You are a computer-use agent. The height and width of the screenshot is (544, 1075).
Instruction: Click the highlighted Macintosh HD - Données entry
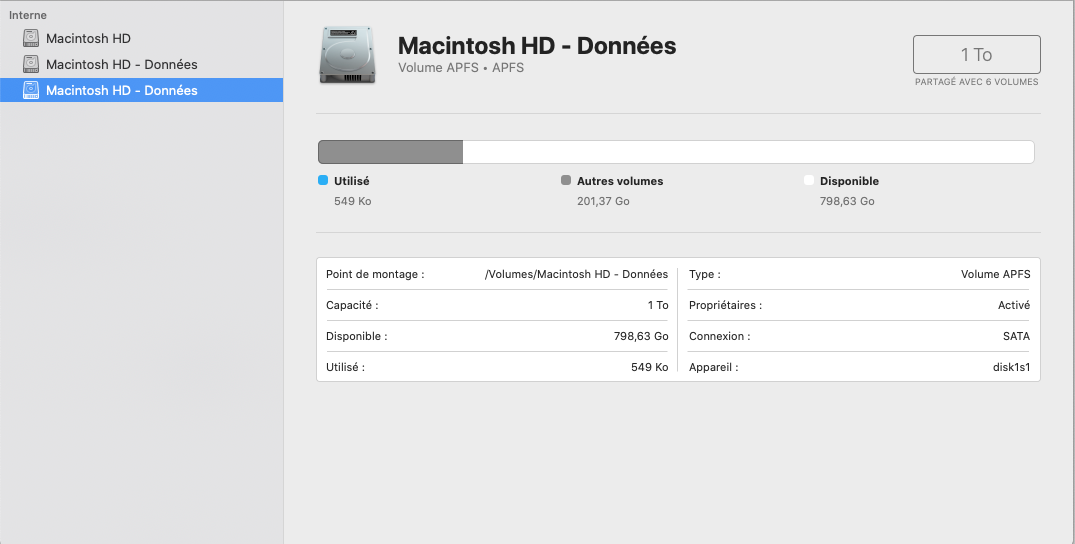coord(121,91)
